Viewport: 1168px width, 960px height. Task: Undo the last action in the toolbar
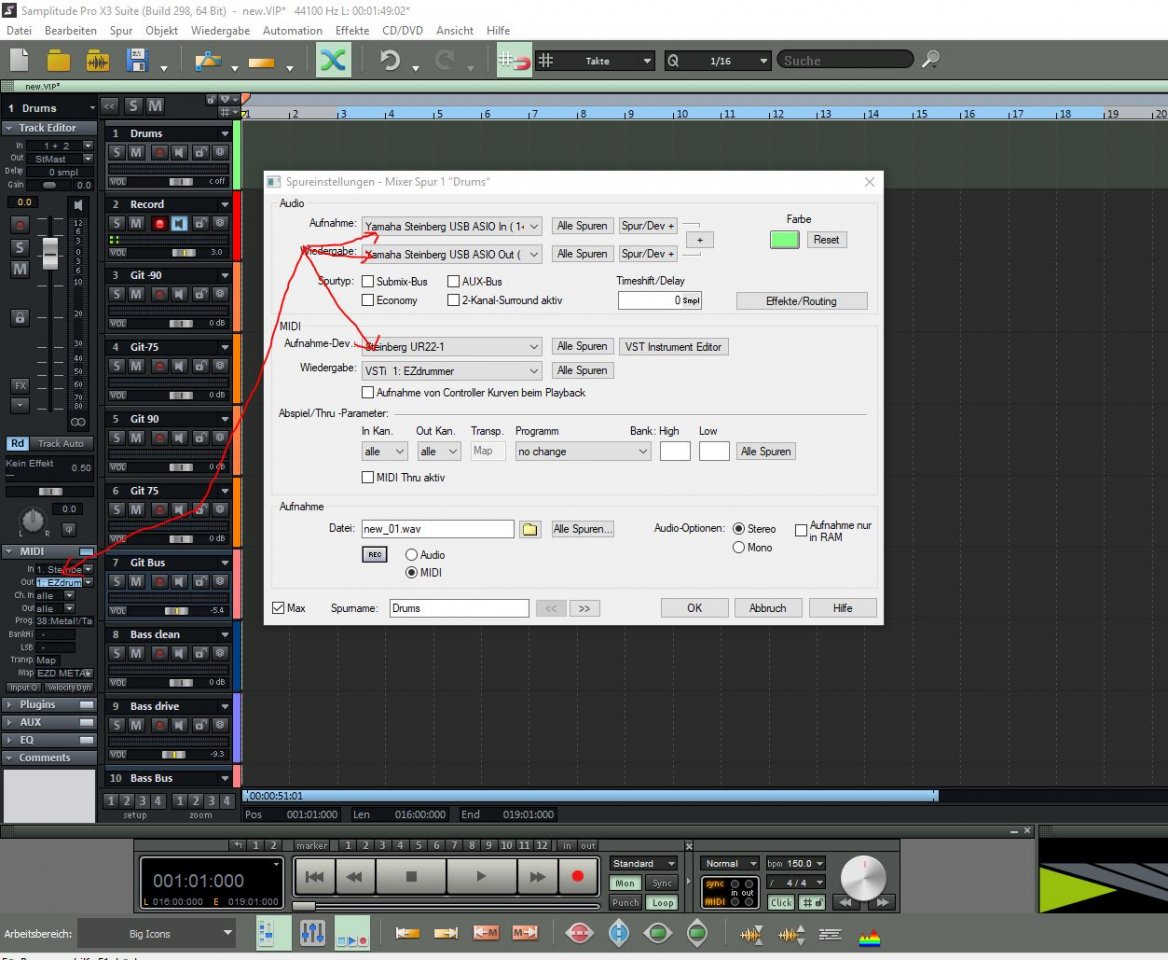coord(390,60)
